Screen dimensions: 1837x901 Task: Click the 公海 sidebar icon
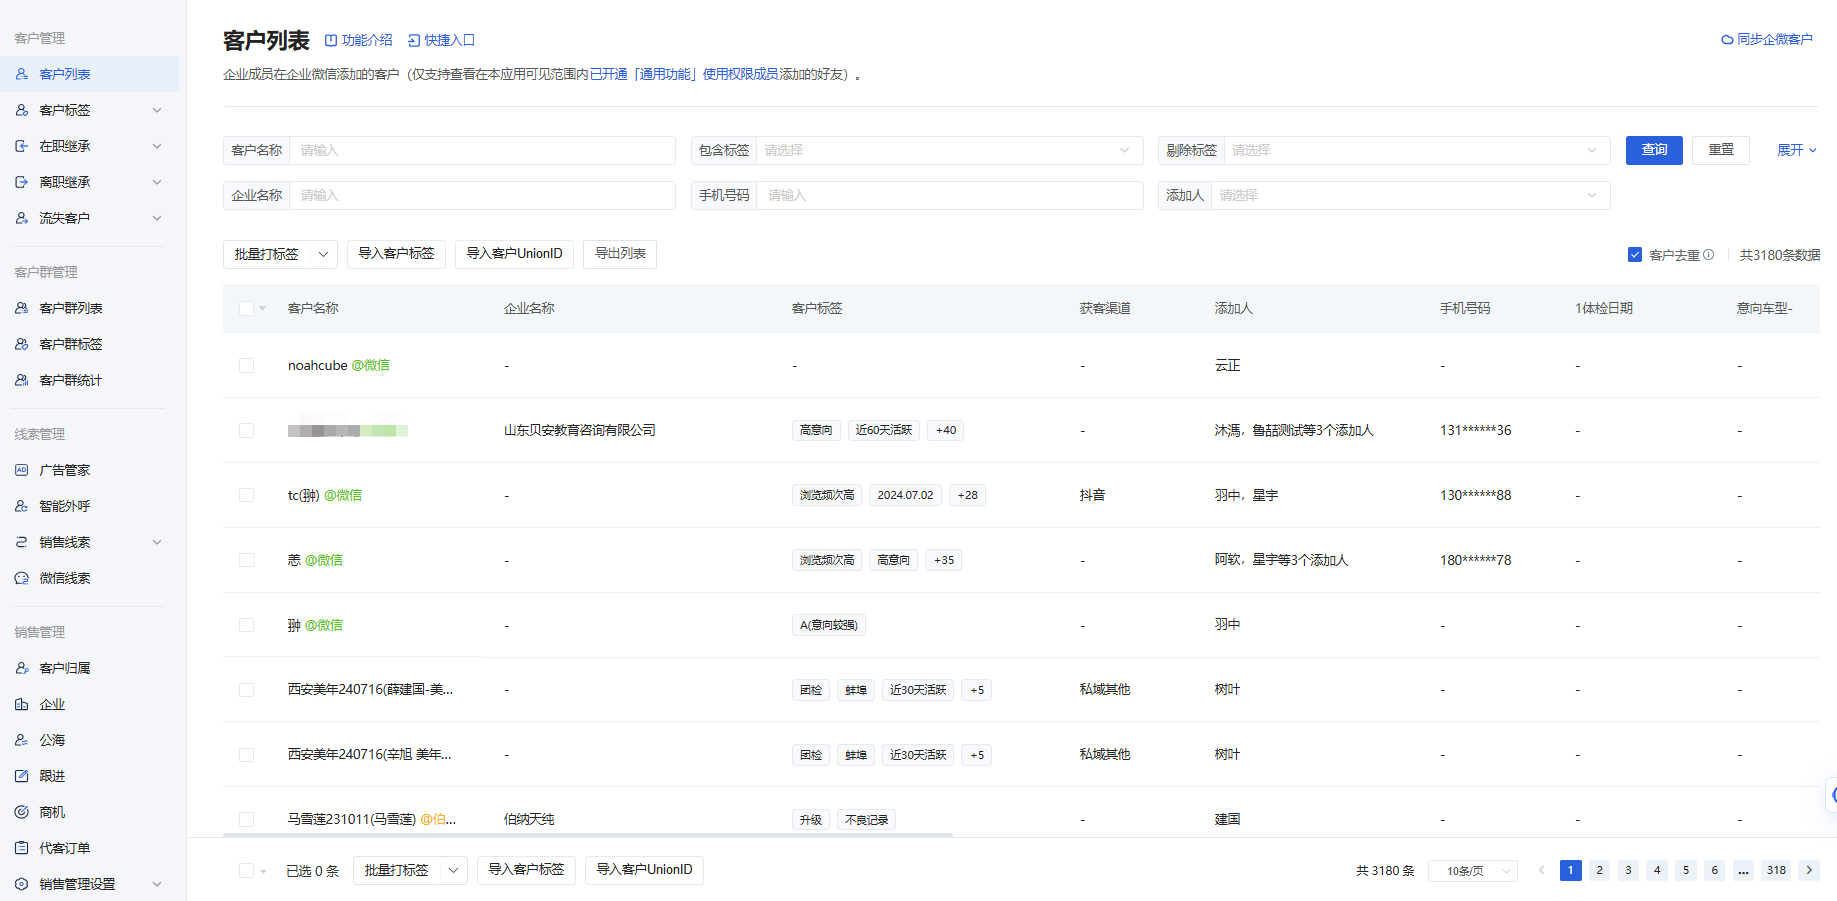point(22,740)
